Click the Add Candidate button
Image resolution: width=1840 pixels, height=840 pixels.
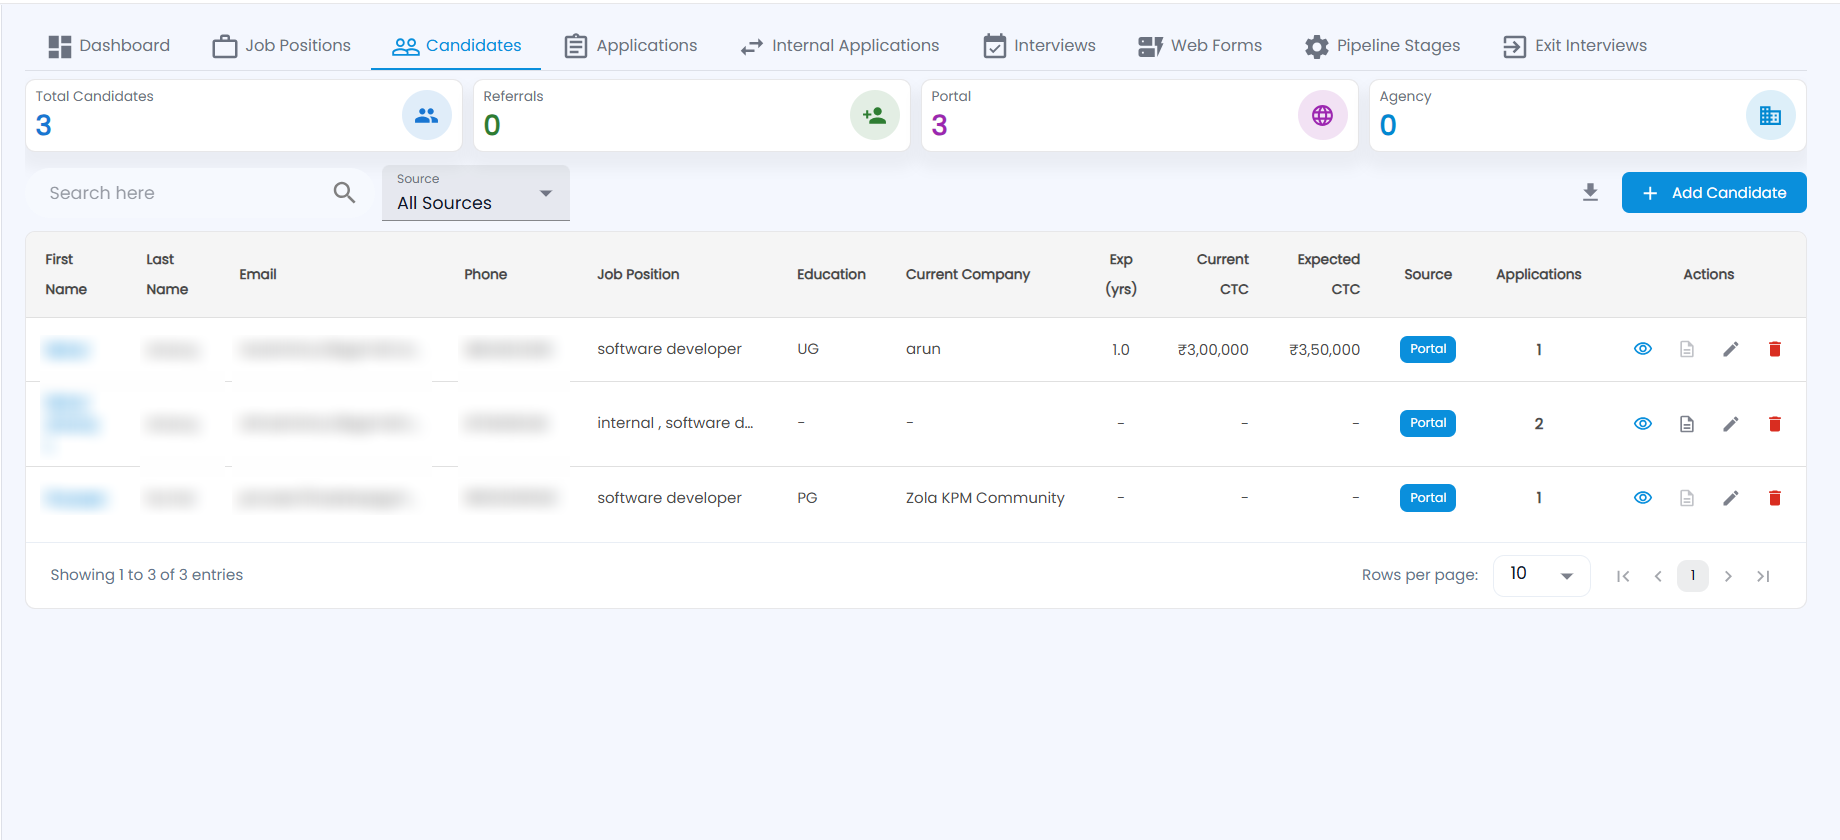point(1714,193)
